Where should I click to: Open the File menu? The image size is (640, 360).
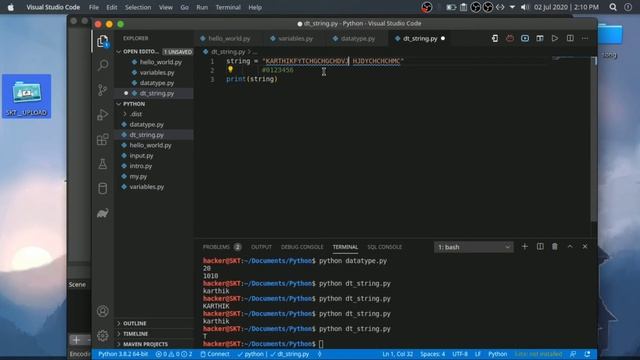pos(93,7)
